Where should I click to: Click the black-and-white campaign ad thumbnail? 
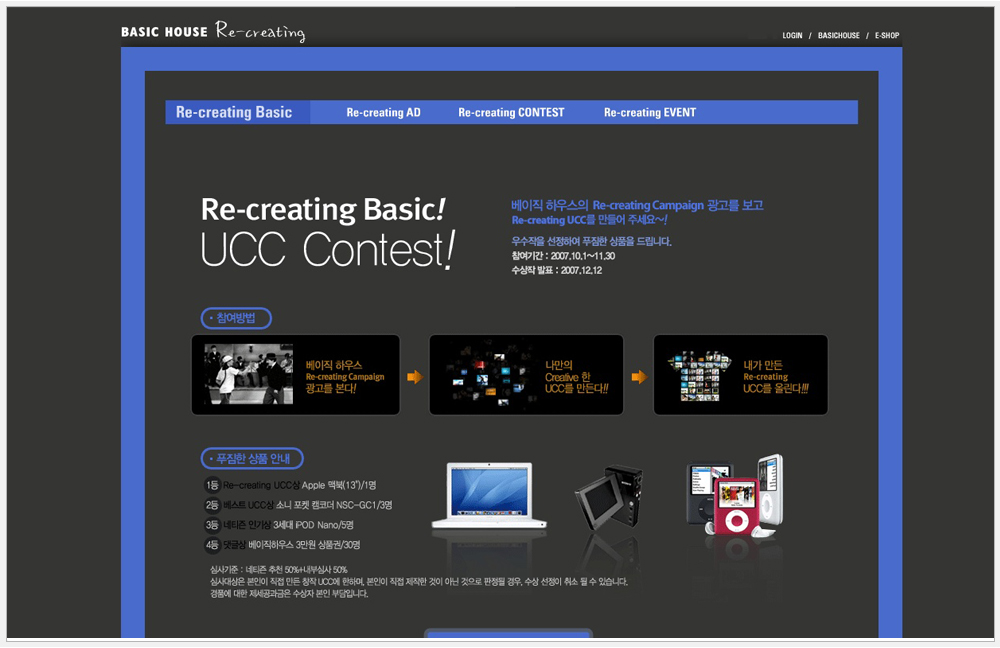coord(248,374)
